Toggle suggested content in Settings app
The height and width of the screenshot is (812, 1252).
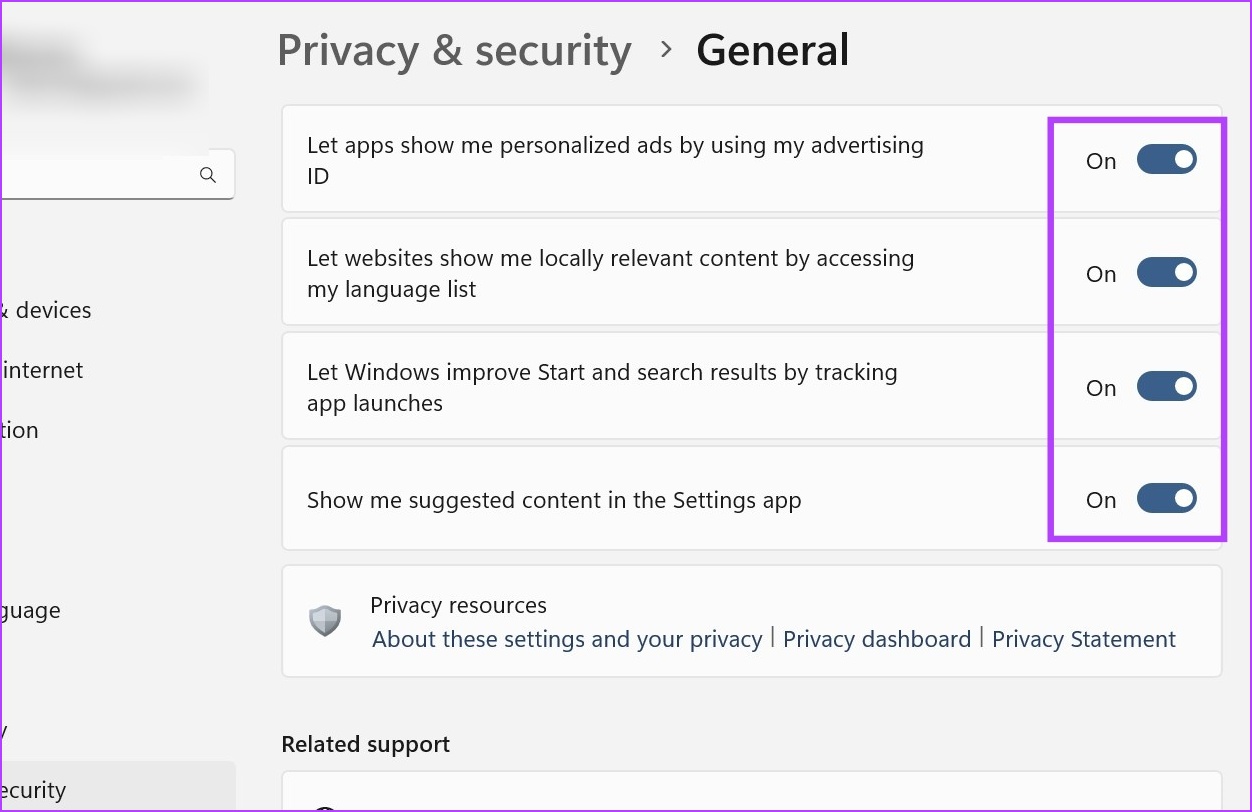coord(1166,499)
